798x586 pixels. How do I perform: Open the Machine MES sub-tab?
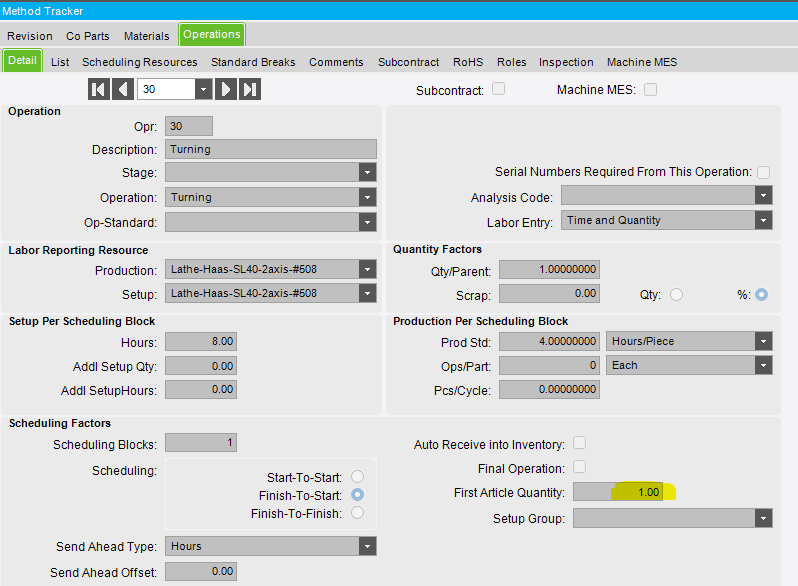[642, 62]
